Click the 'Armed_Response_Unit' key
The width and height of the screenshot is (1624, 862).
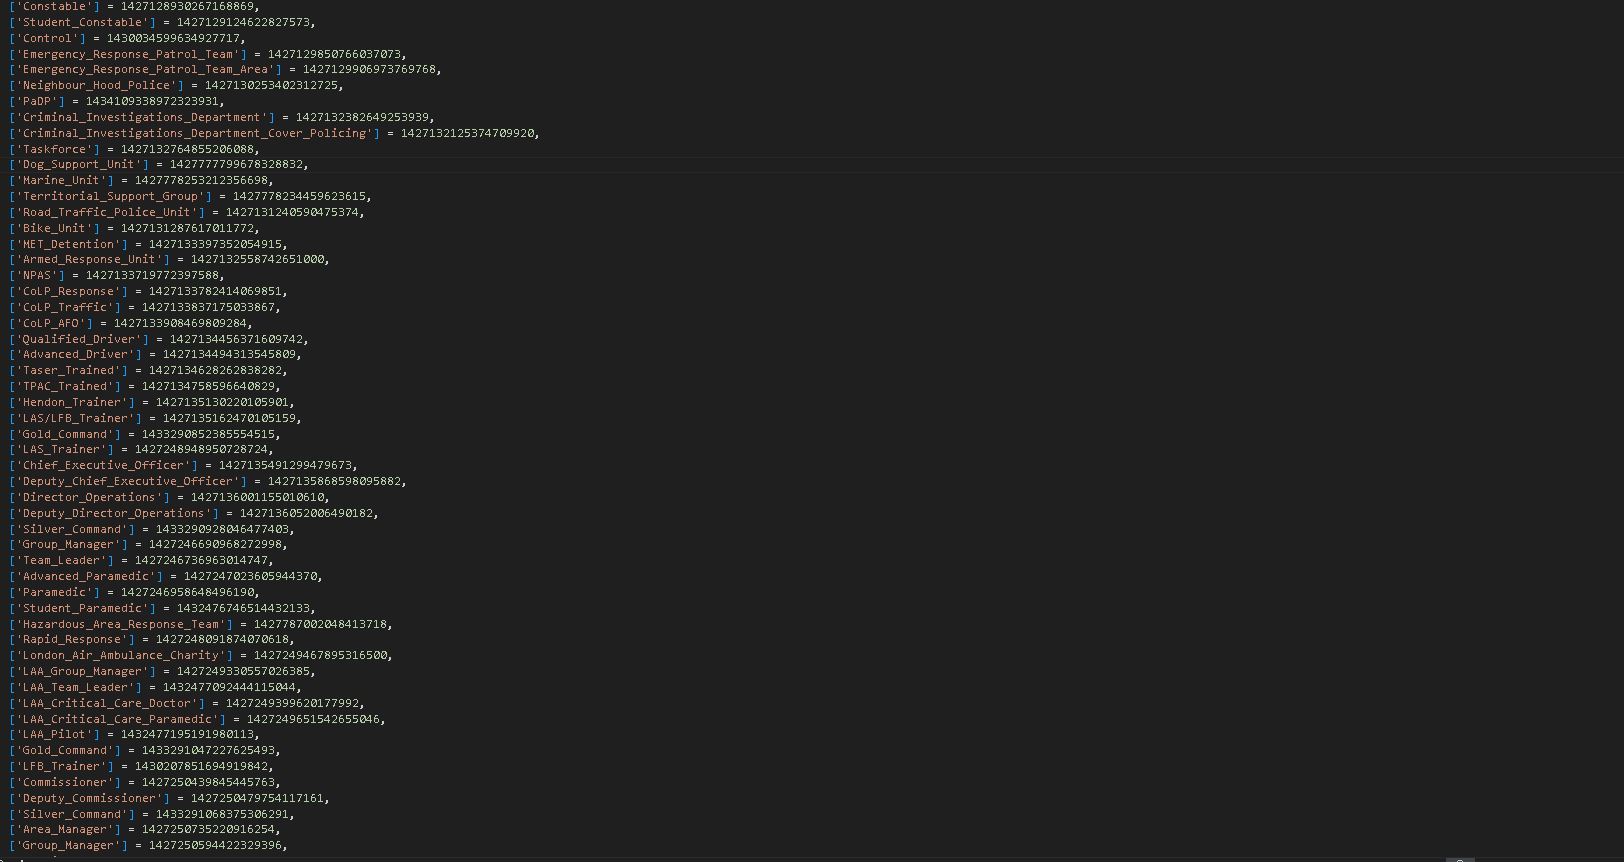click(x=89, y=260)
